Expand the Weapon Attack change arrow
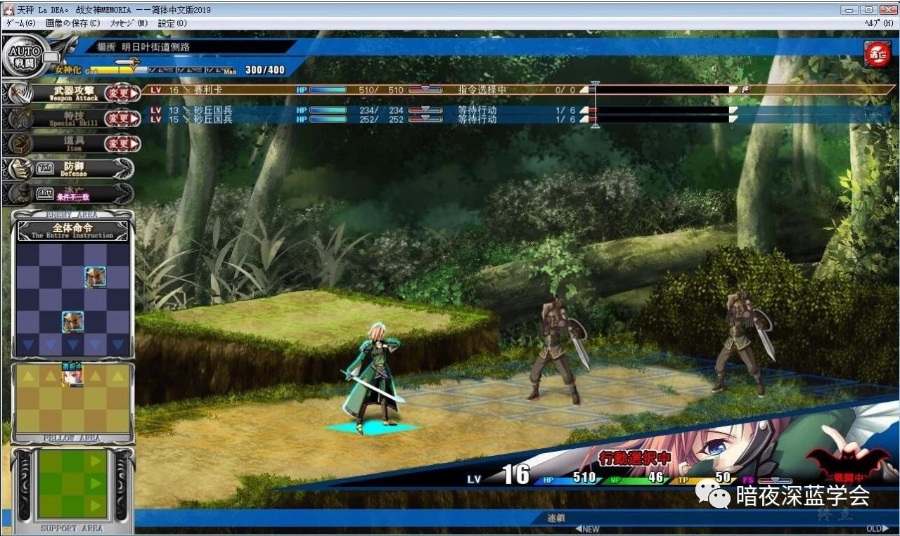The image size is (900, 536). (x=123, y=93)
